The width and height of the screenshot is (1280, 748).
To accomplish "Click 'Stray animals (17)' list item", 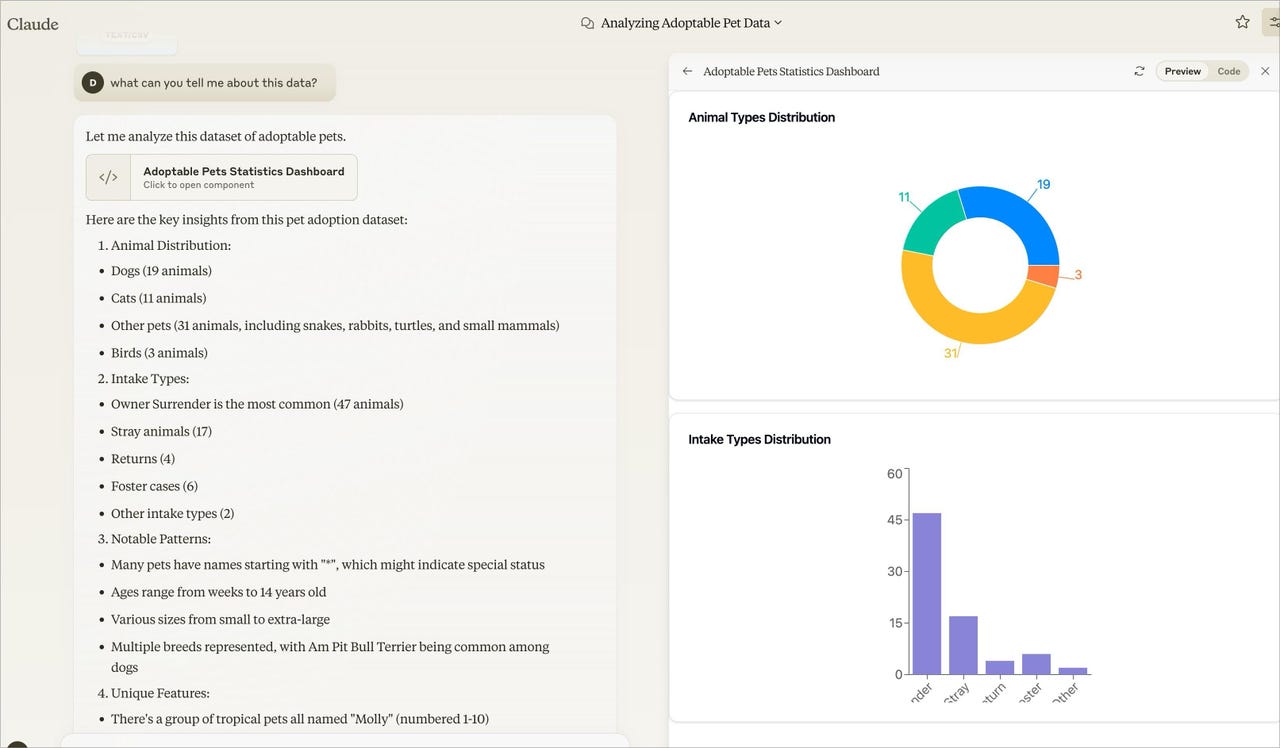I will coord(161,432).
